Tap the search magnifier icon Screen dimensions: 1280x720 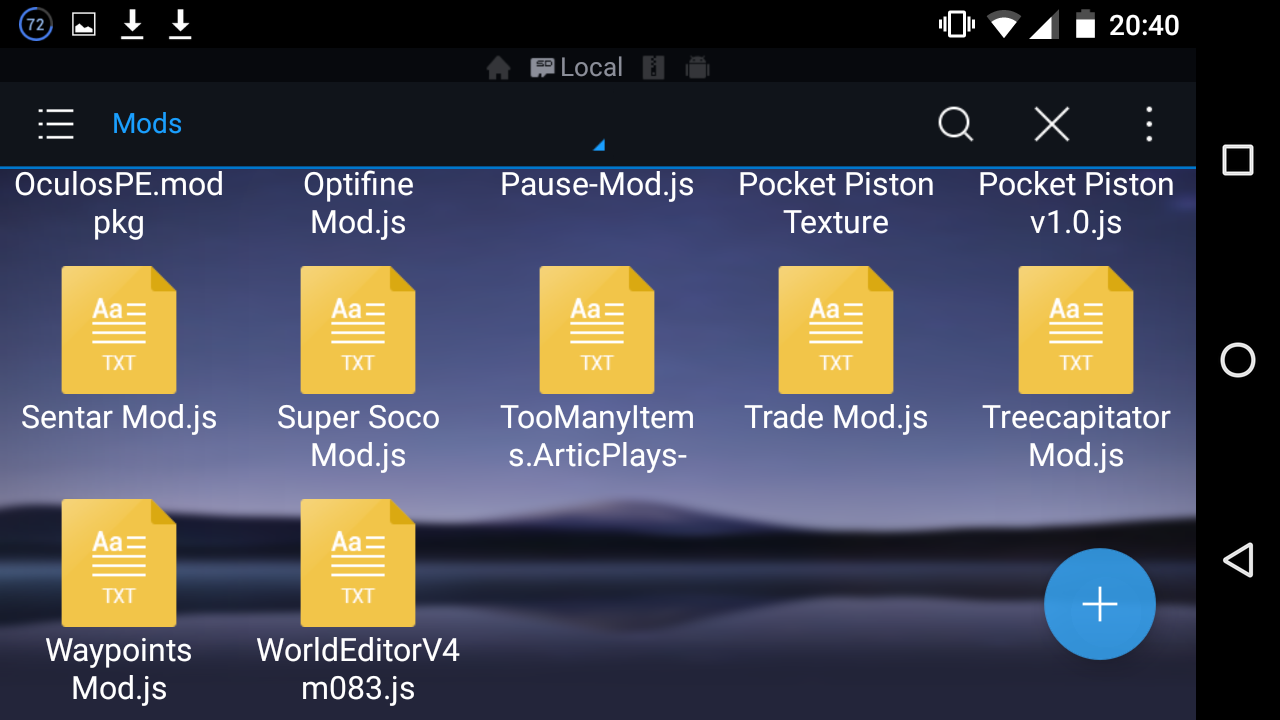(956, 124)
